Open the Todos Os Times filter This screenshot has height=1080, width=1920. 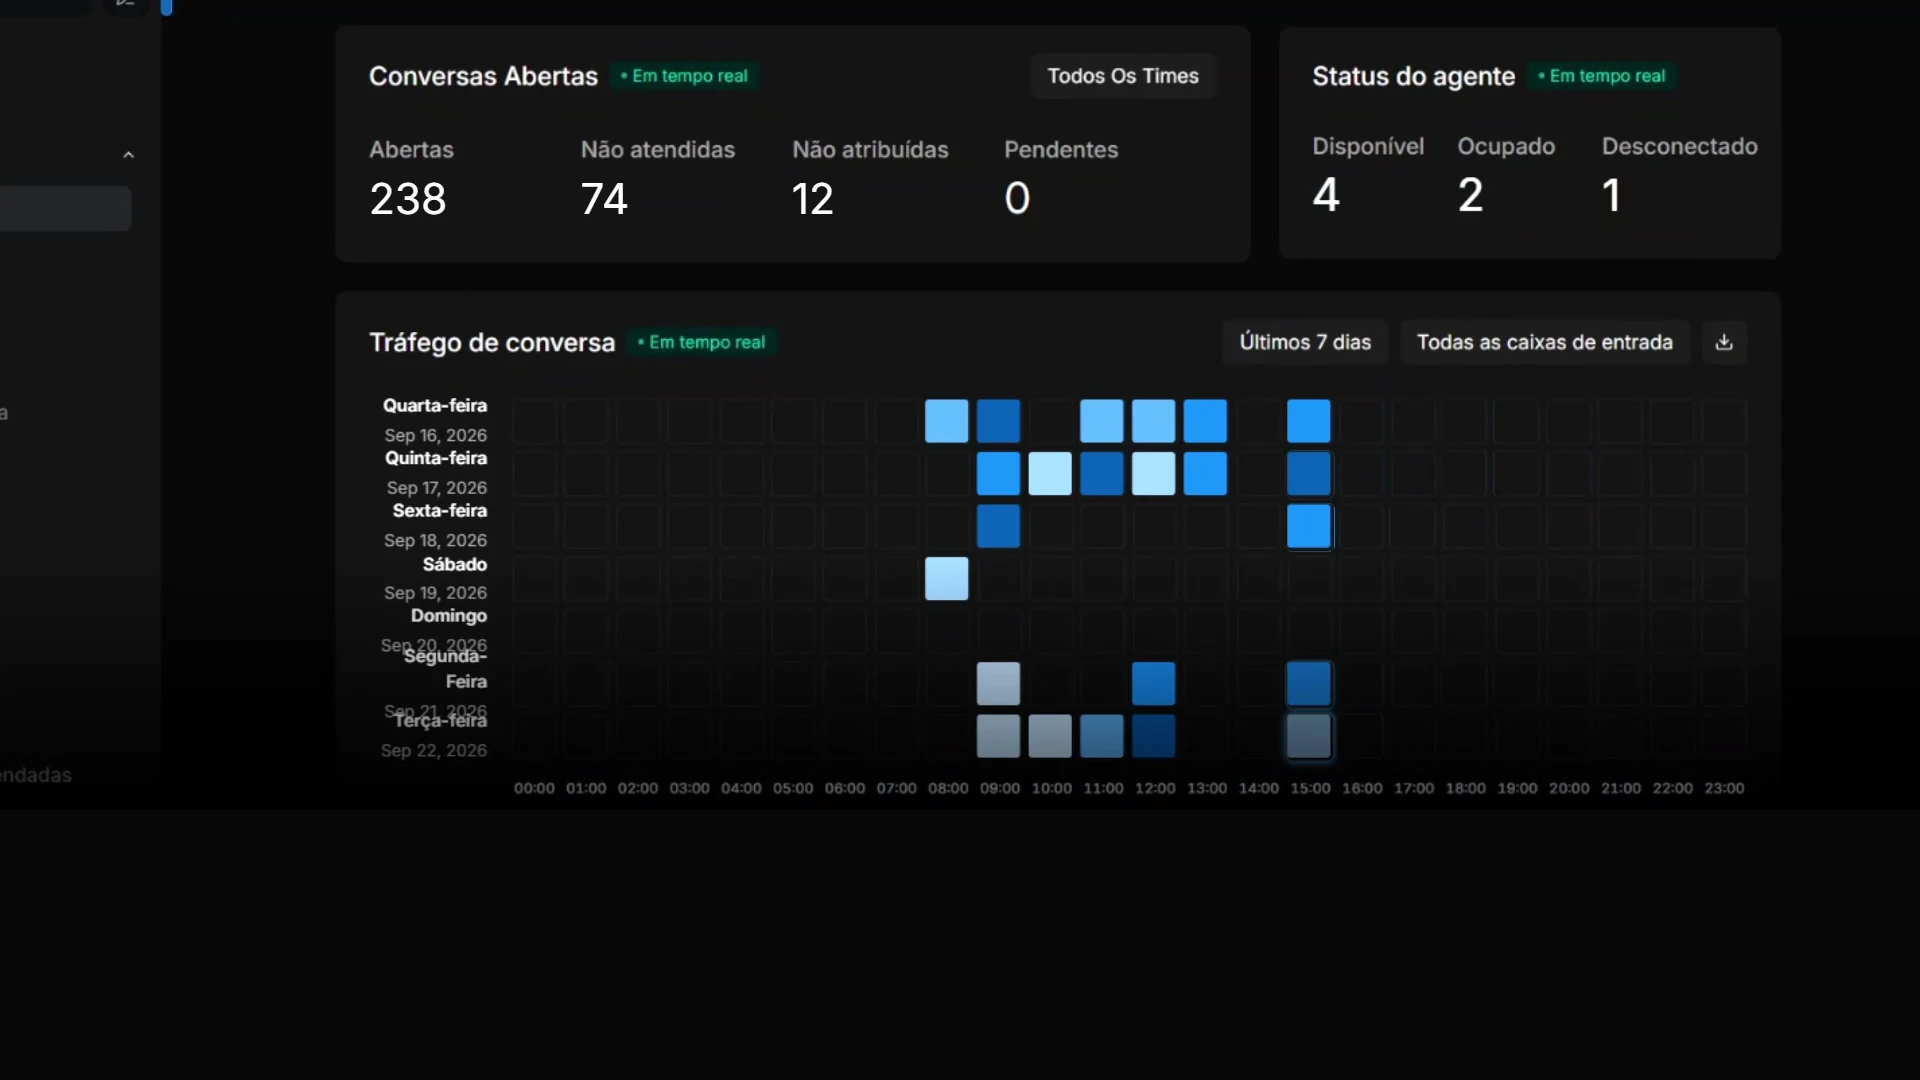coord(1123,76)
